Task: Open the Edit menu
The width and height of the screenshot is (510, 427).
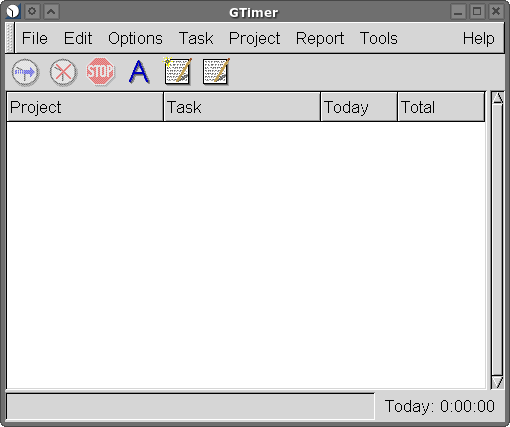Action: (78, 38)
